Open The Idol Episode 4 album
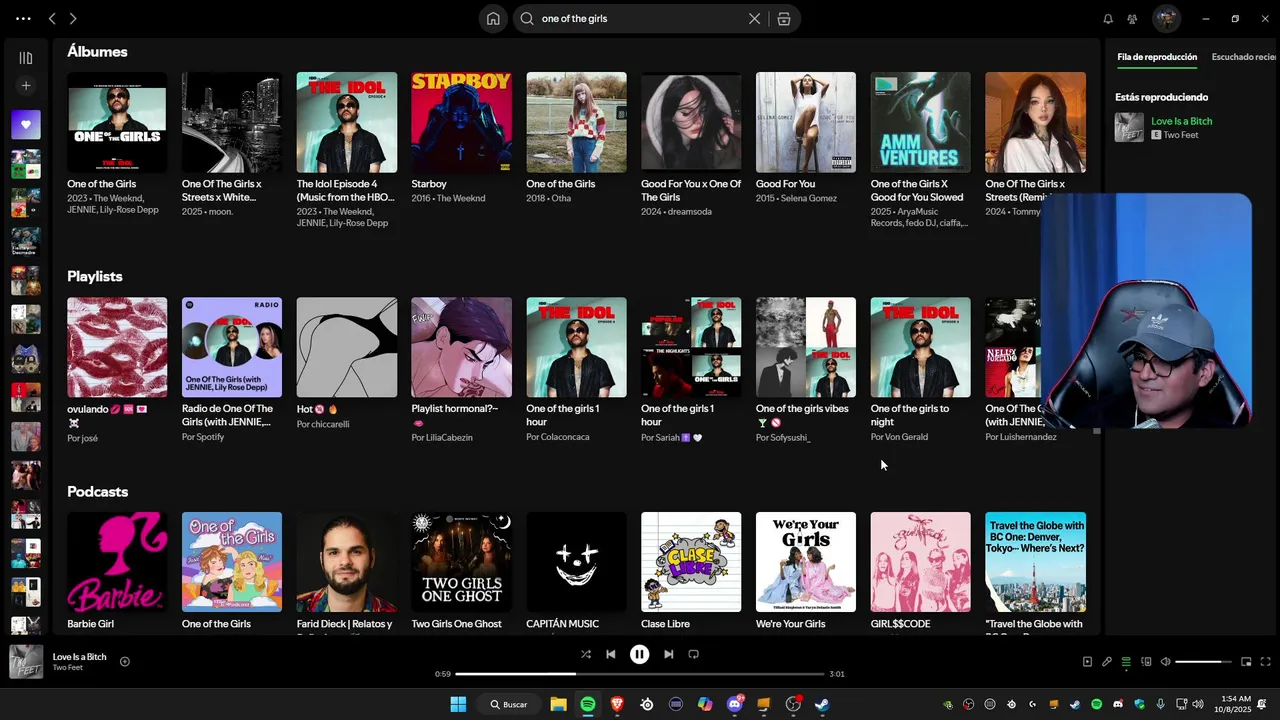The height and width of the screenshot is (720, 1280). point(346,122)
